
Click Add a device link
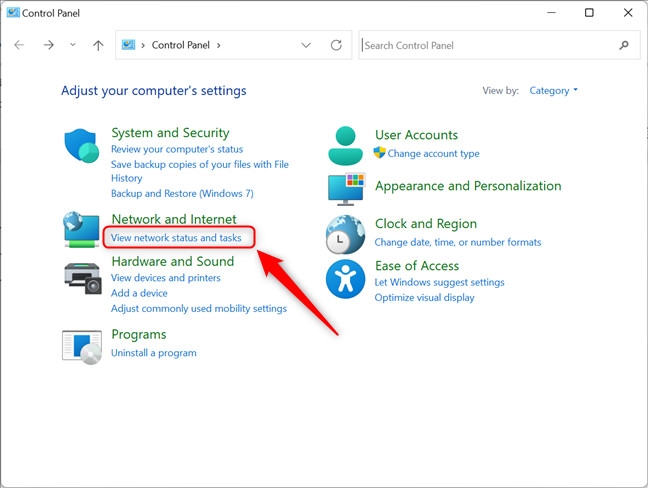tap(139, 293)
